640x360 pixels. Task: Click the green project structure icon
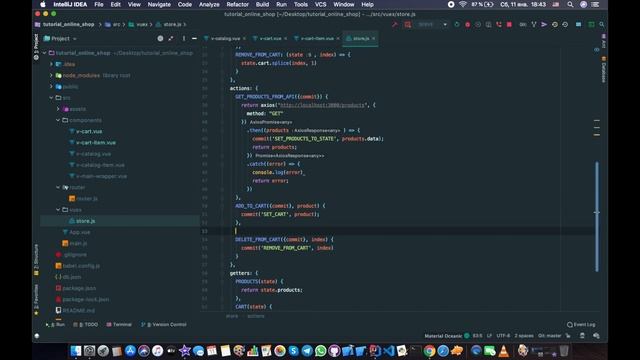tap(591, 24)
